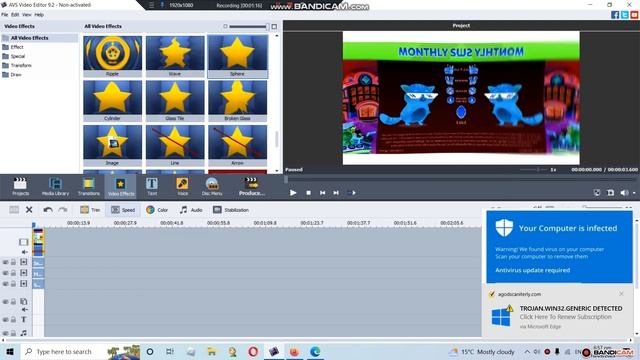Adjust the playback speed slider
The height and width of the screenshot is (360, 640).
533,169
